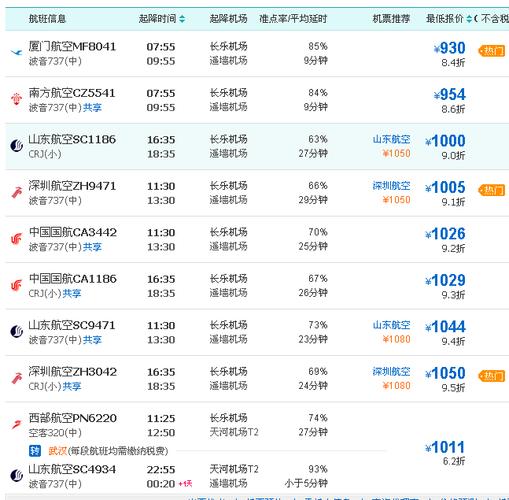
Task: Click flight name 厦门航空MF8041
Action: pos(72,46)
